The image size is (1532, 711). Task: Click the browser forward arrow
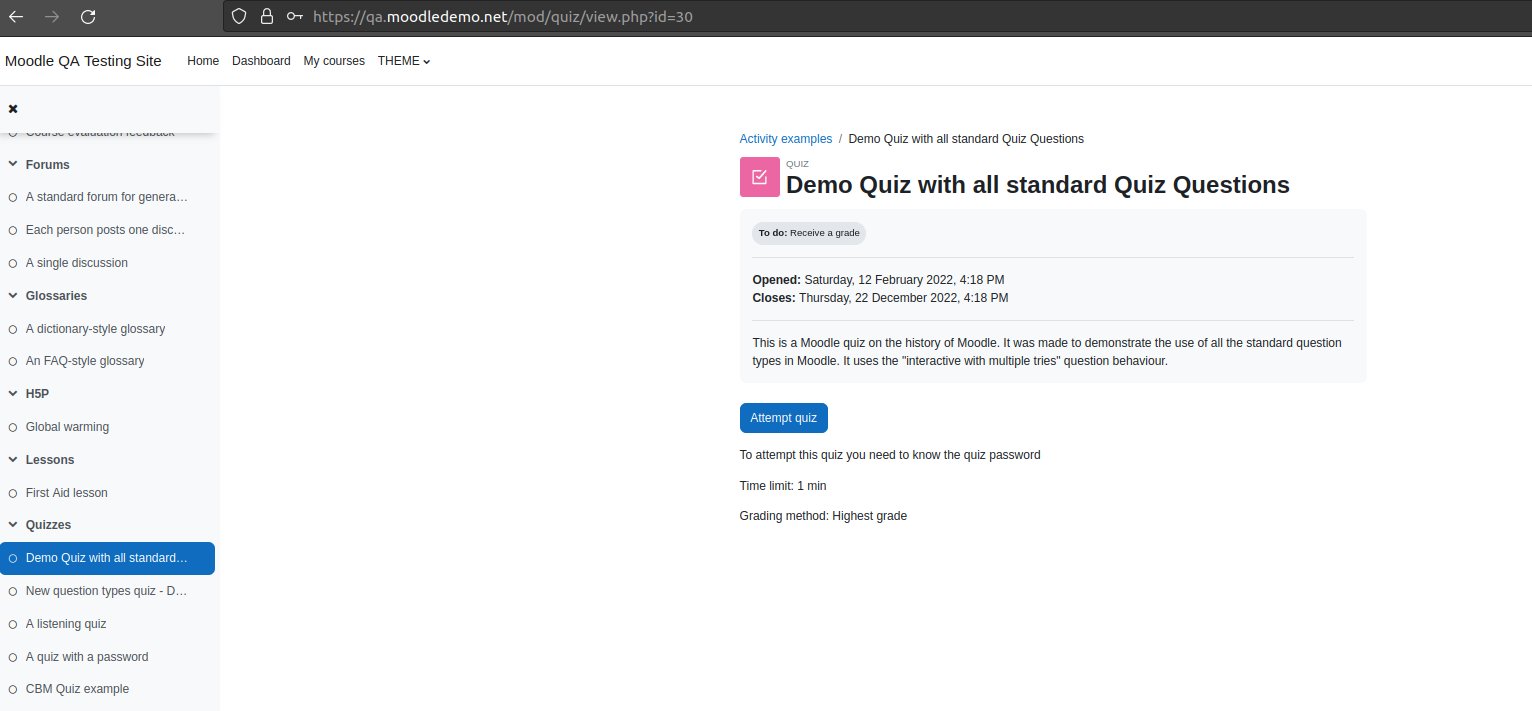point(52,16)
